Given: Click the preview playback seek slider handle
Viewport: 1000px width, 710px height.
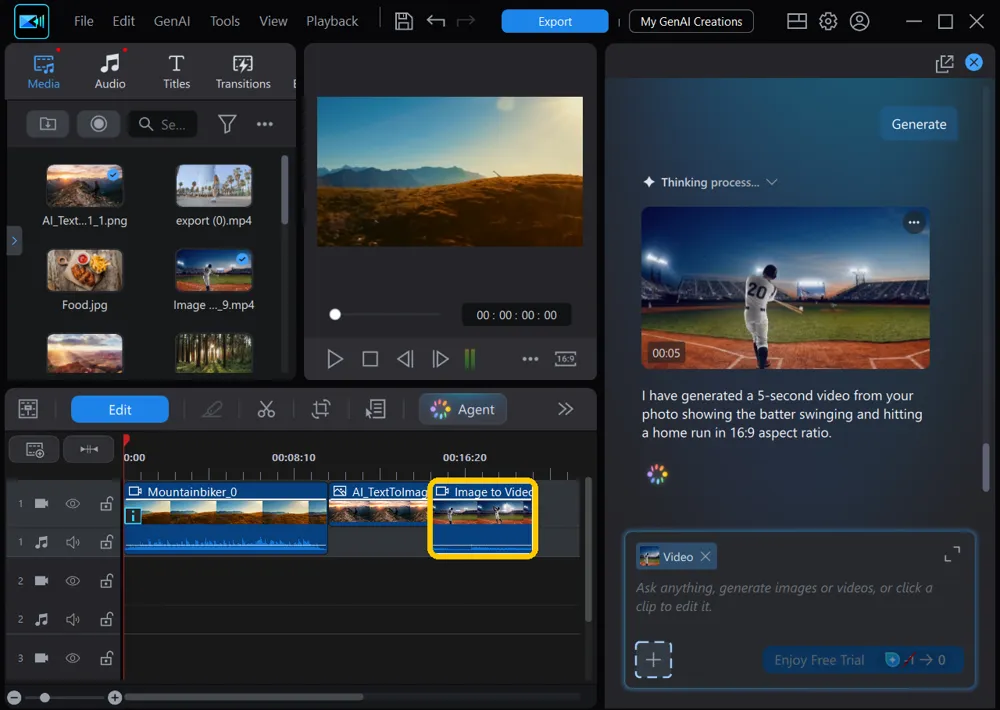Looking at the screenshot, I should click(335, 314).
